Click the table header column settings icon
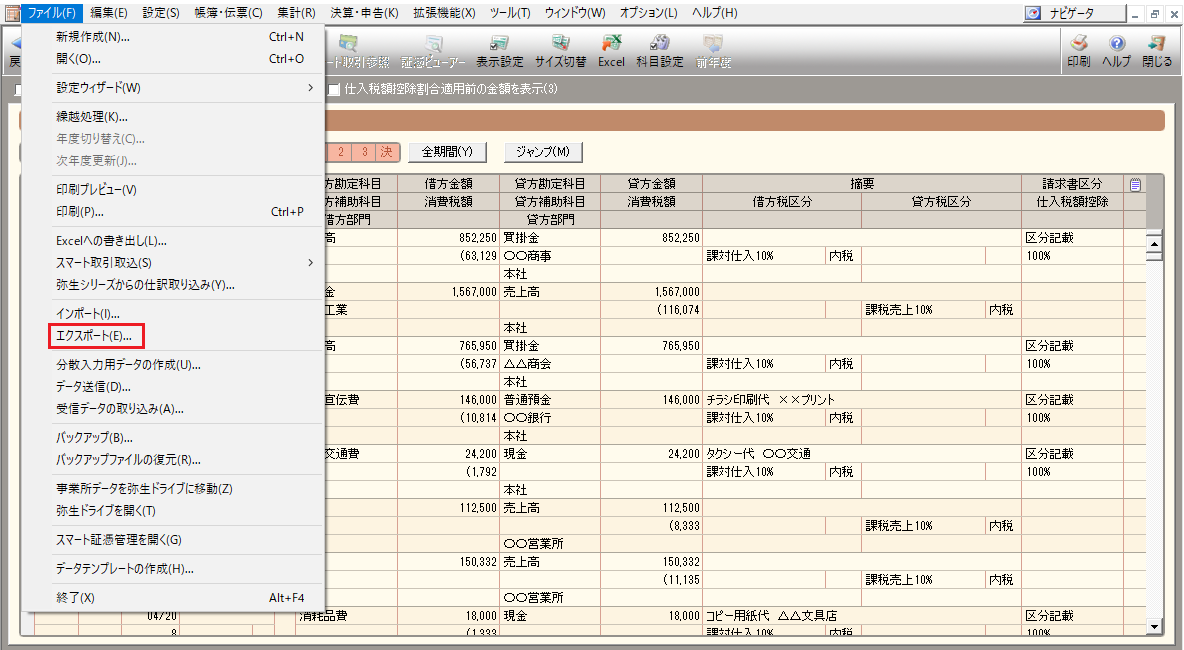 pyautogui.click(x=1135, y=184)
